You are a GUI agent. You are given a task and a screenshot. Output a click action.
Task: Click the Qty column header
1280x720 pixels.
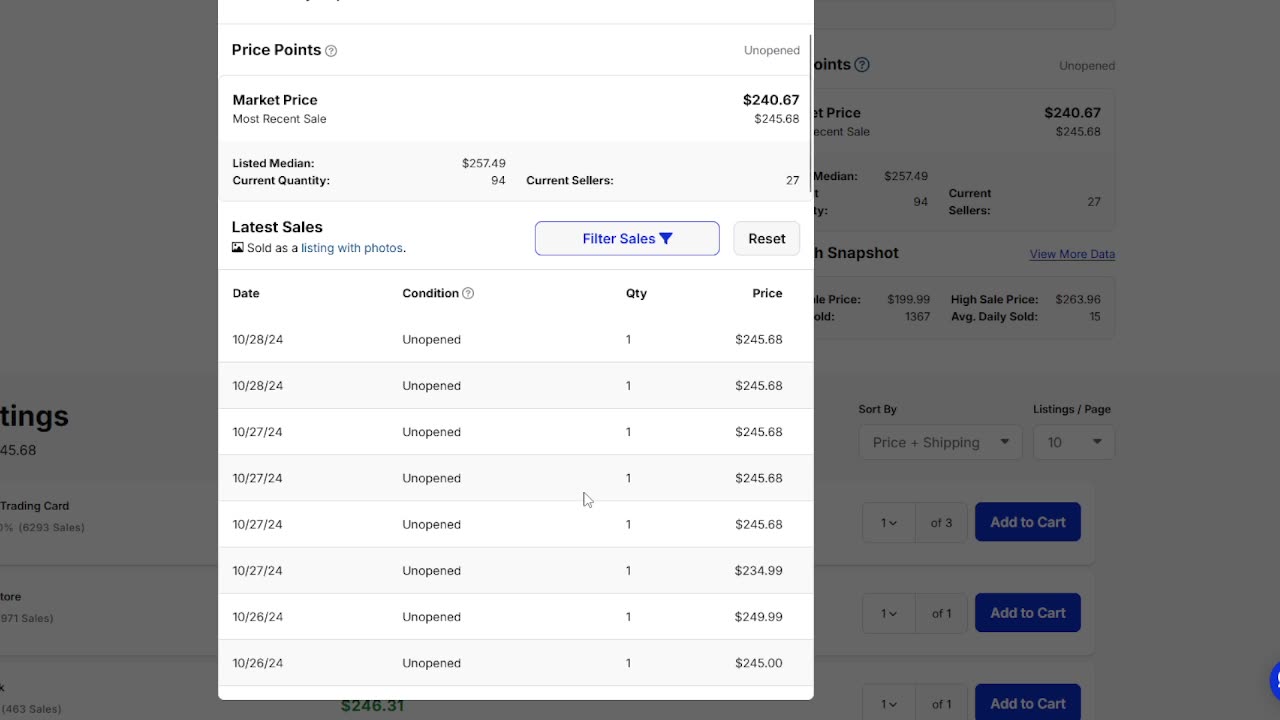636,293
